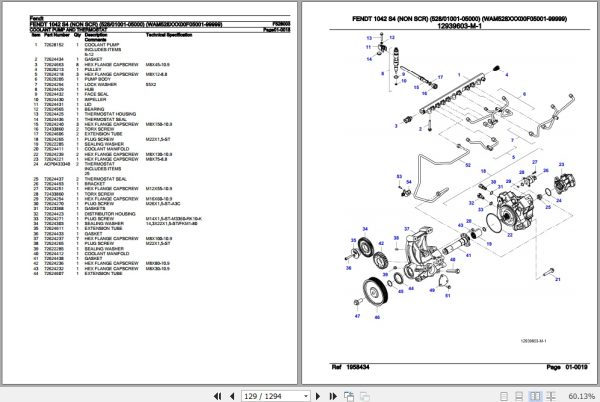Viewport: 600px width, 402px height.
Task: Click callout number 52 on the diagram
Action: click(x=468, y=165)
